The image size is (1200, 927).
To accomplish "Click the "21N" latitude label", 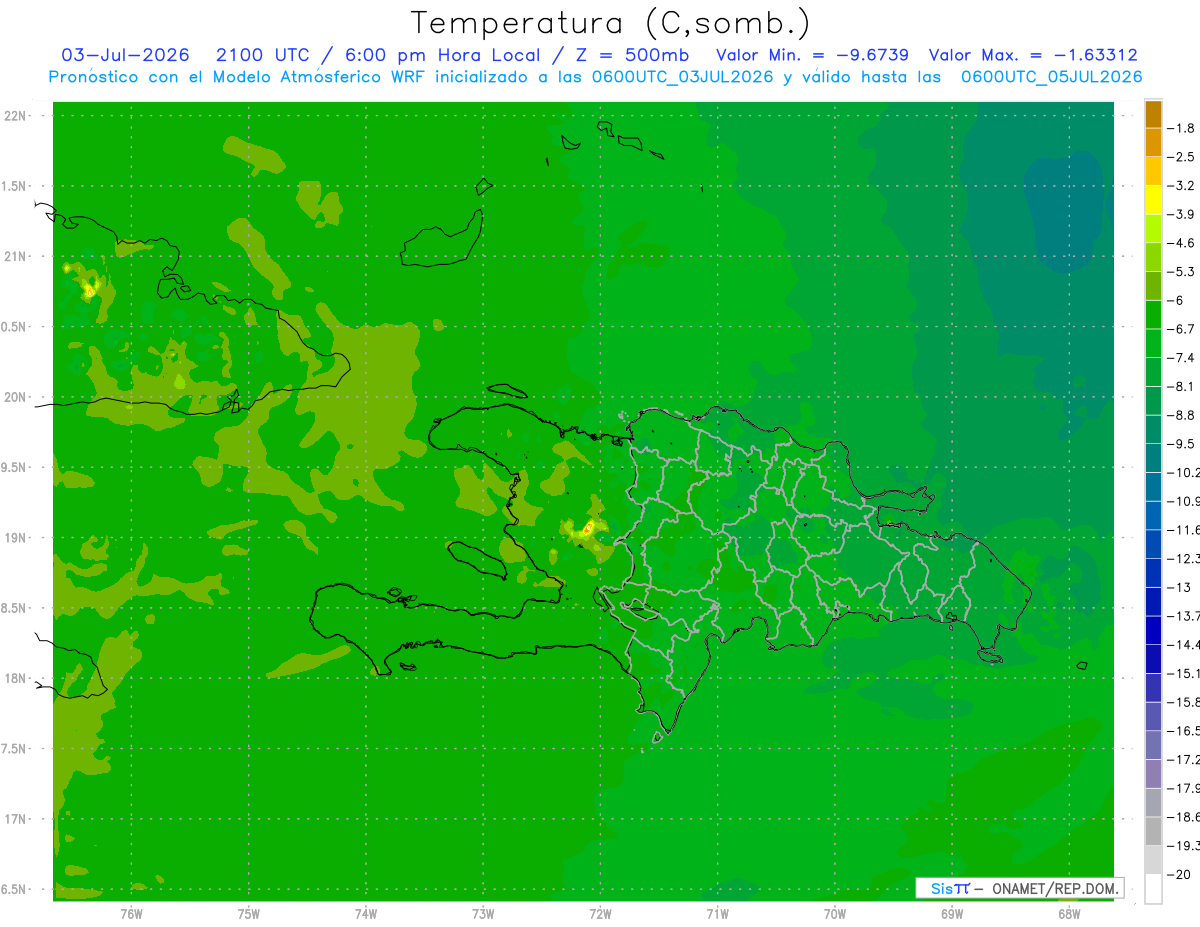I will (x=16, y=256).
